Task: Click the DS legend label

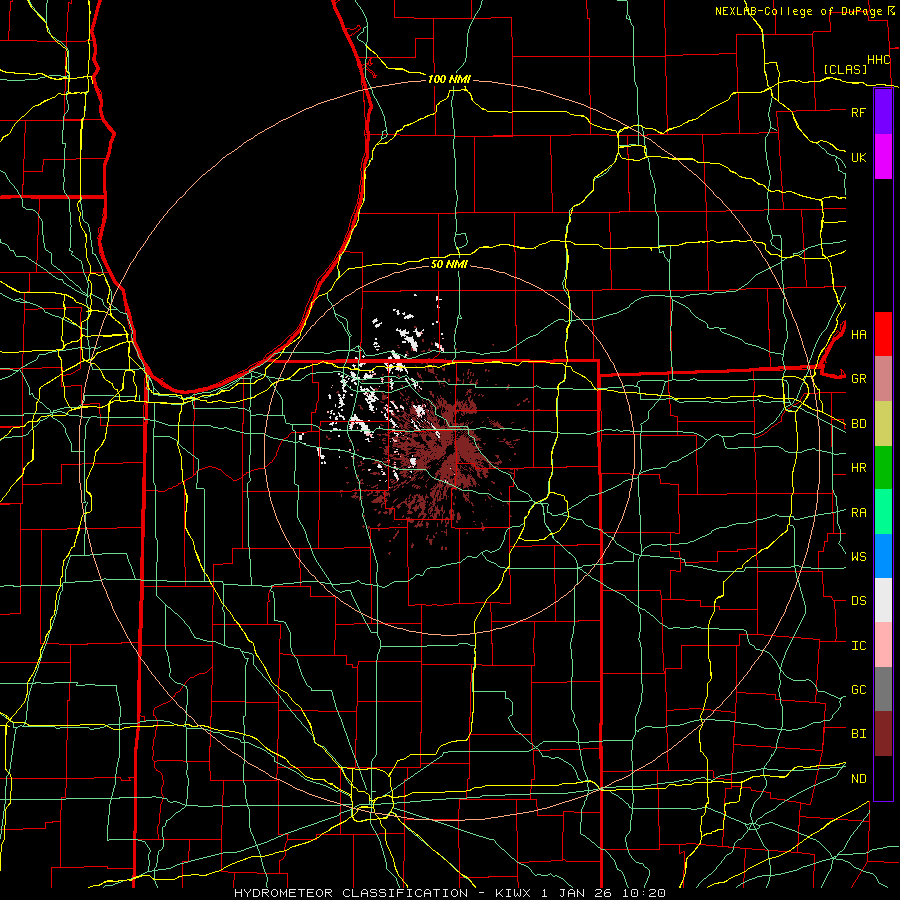Action: (858, 601)
